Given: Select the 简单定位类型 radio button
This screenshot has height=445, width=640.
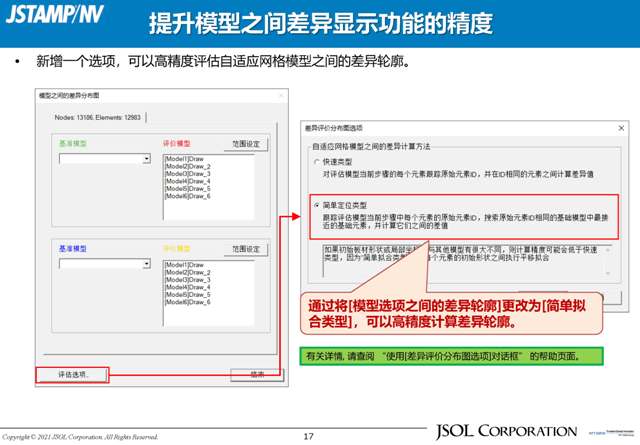Looking at the screenshot, I should click(x=316, y=204).
